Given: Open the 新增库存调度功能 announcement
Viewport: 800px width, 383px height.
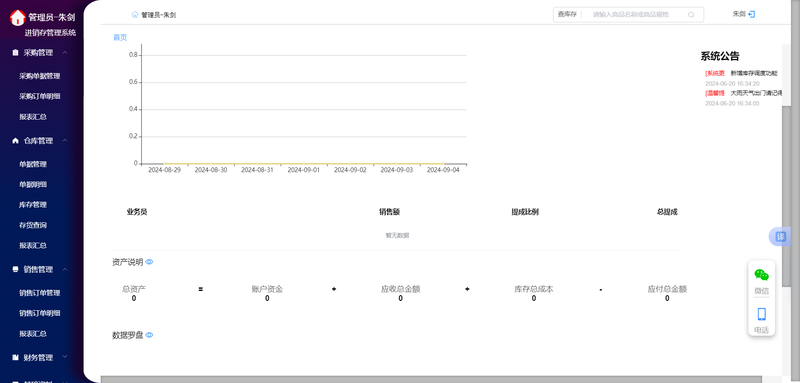Looking at the screenshot, I should 754,73.
